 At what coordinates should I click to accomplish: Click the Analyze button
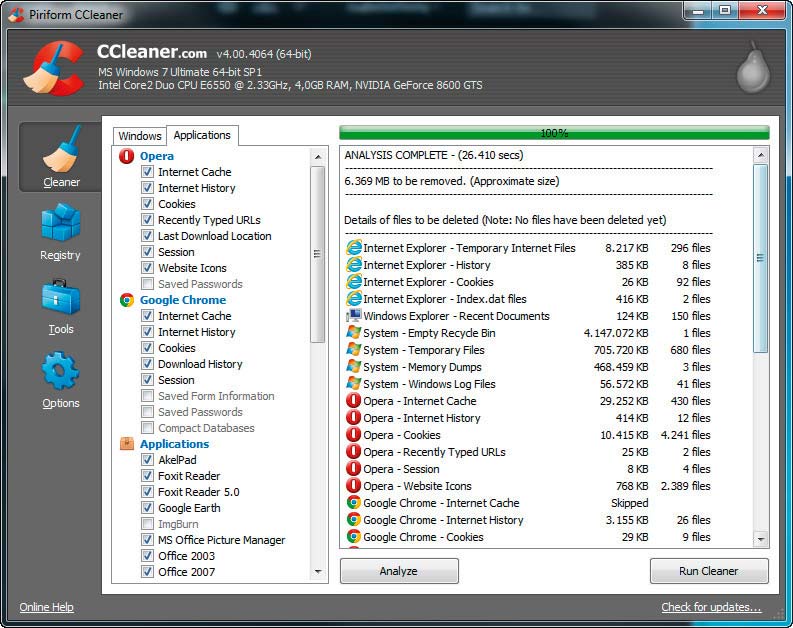[399, 571]
